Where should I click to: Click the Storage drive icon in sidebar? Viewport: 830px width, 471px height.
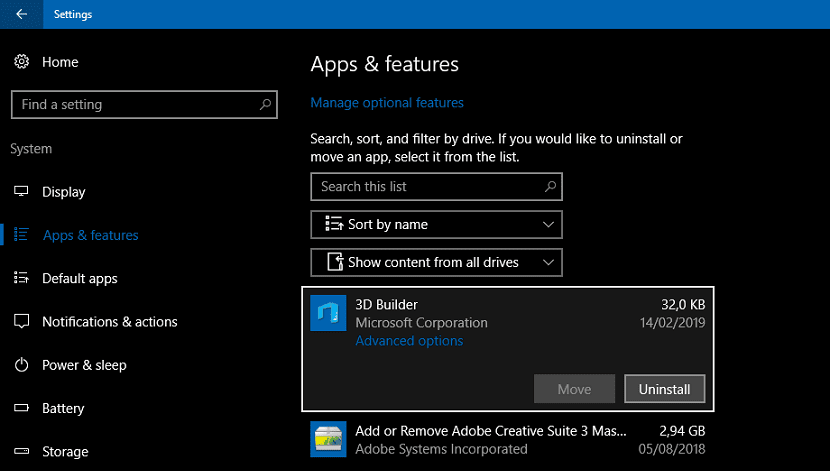[x=21, y=451]
